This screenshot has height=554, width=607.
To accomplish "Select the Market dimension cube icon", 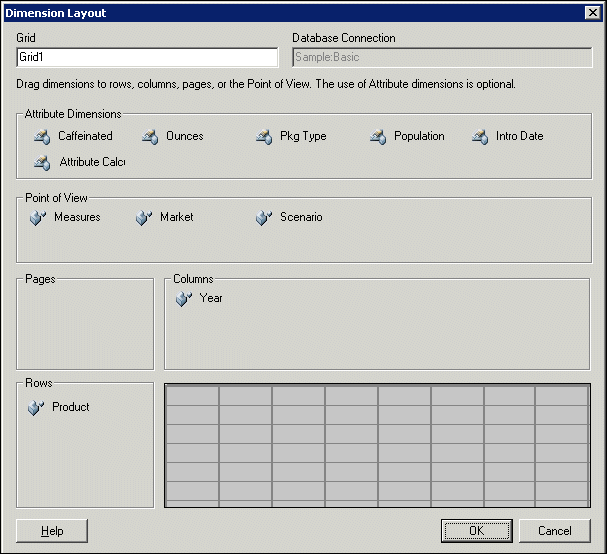I will click(144, 218).
